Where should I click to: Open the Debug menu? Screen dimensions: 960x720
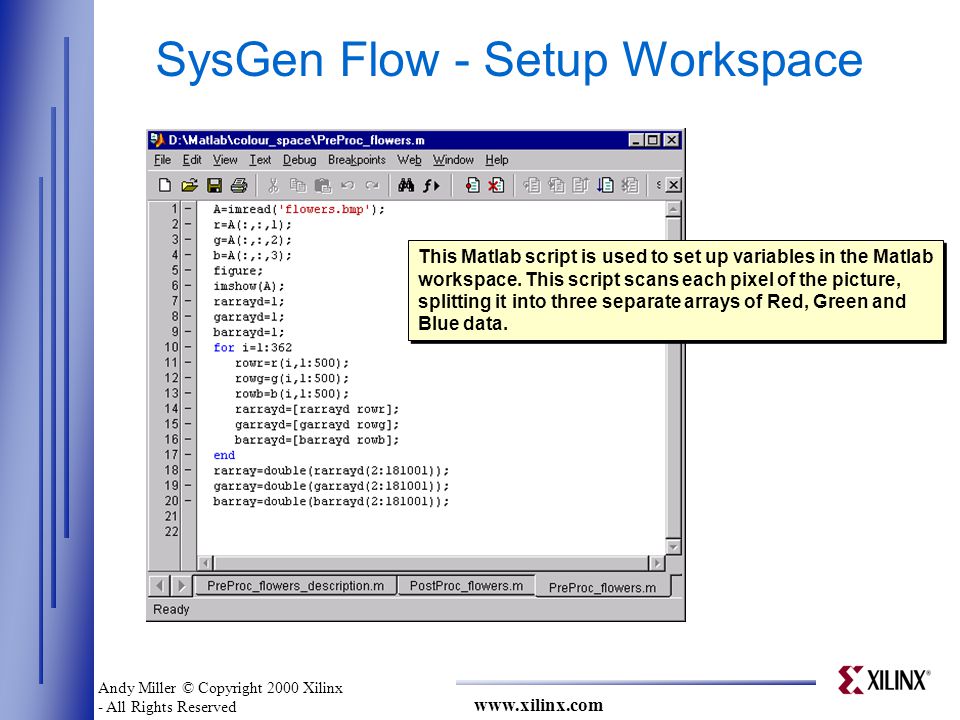coord(299,160)
